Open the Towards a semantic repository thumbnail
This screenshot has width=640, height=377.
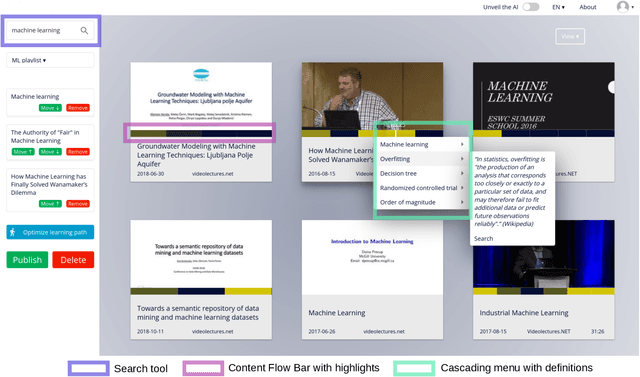pyautogui.click(x=201, y=254)
